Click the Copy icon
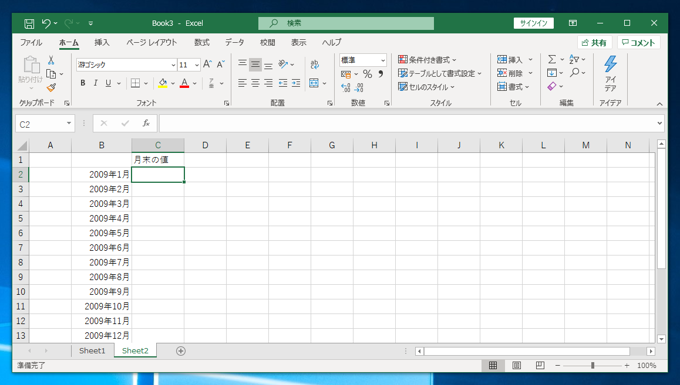680x385 pixels. 51,74
